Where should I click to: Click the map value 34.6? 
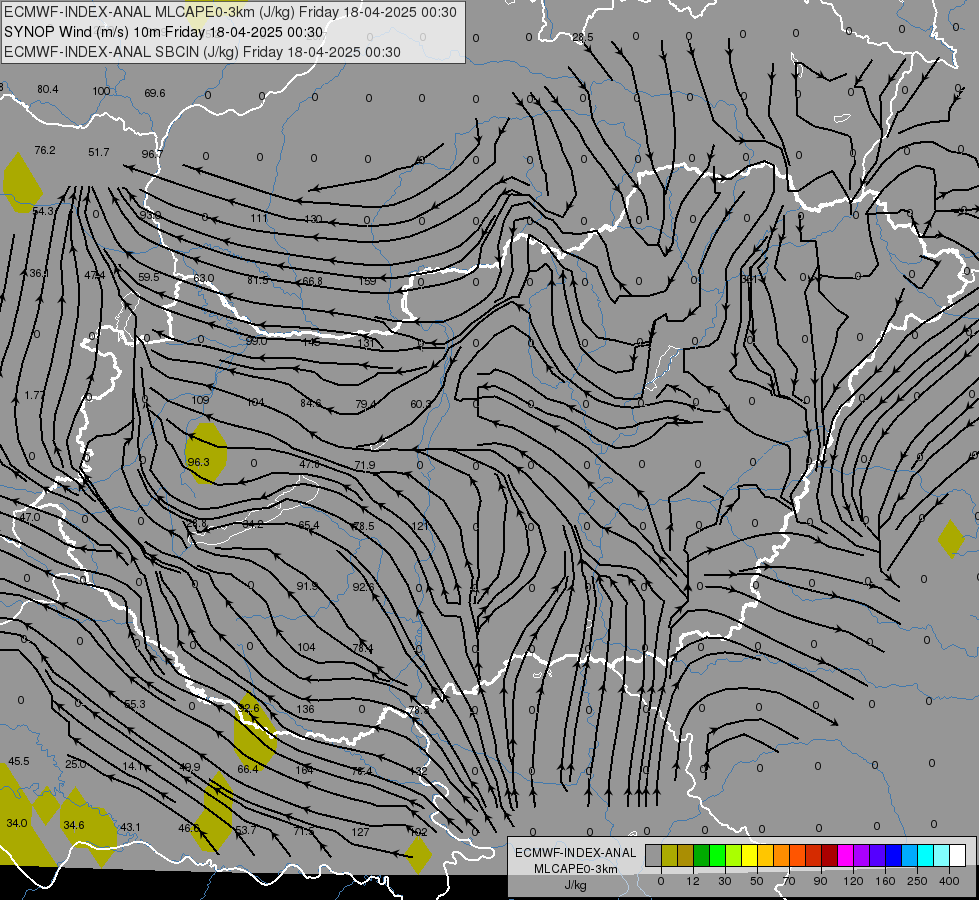(x=74, y=825)
